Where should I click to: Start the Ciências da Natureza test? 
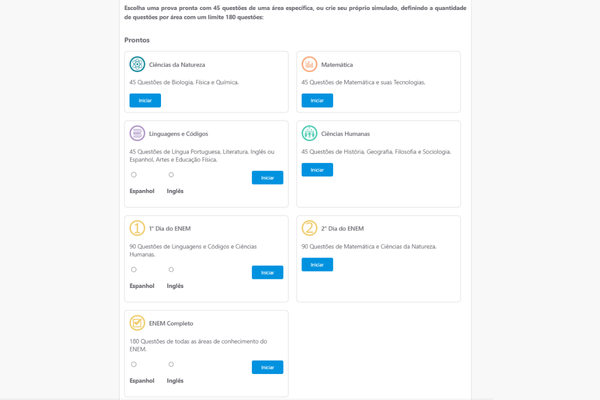point(145,100)
